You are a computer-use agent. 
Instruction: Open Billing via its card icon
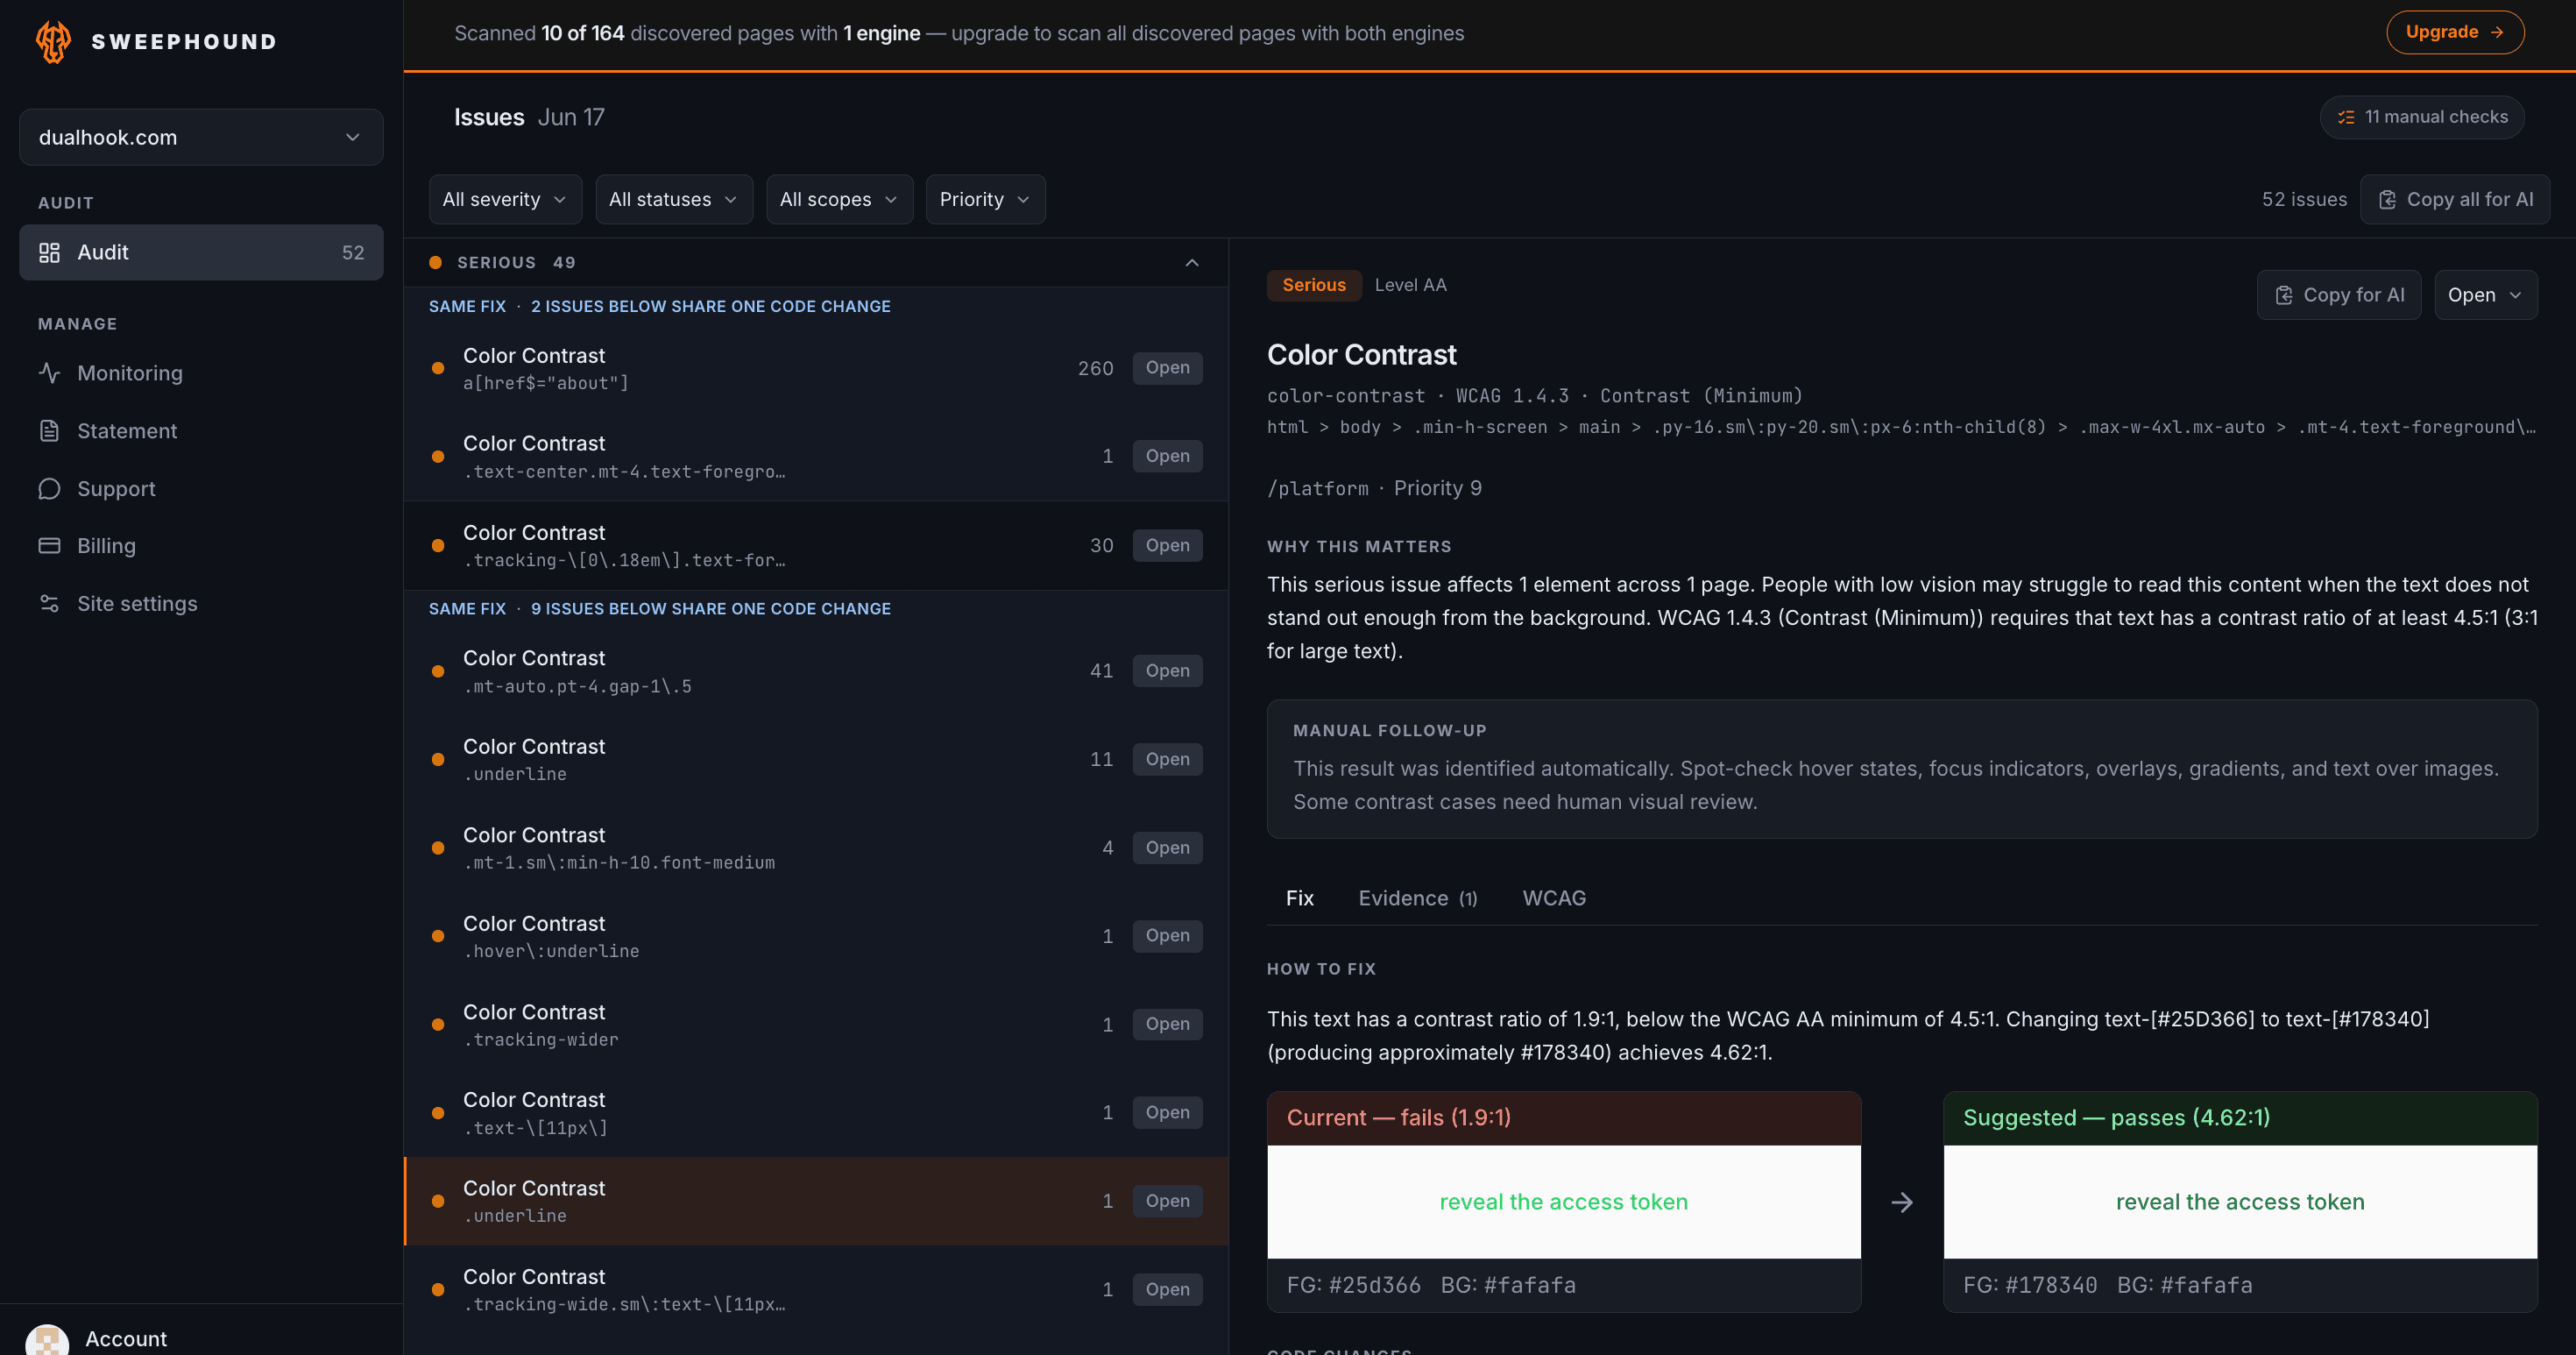click(x=49, y=546)
